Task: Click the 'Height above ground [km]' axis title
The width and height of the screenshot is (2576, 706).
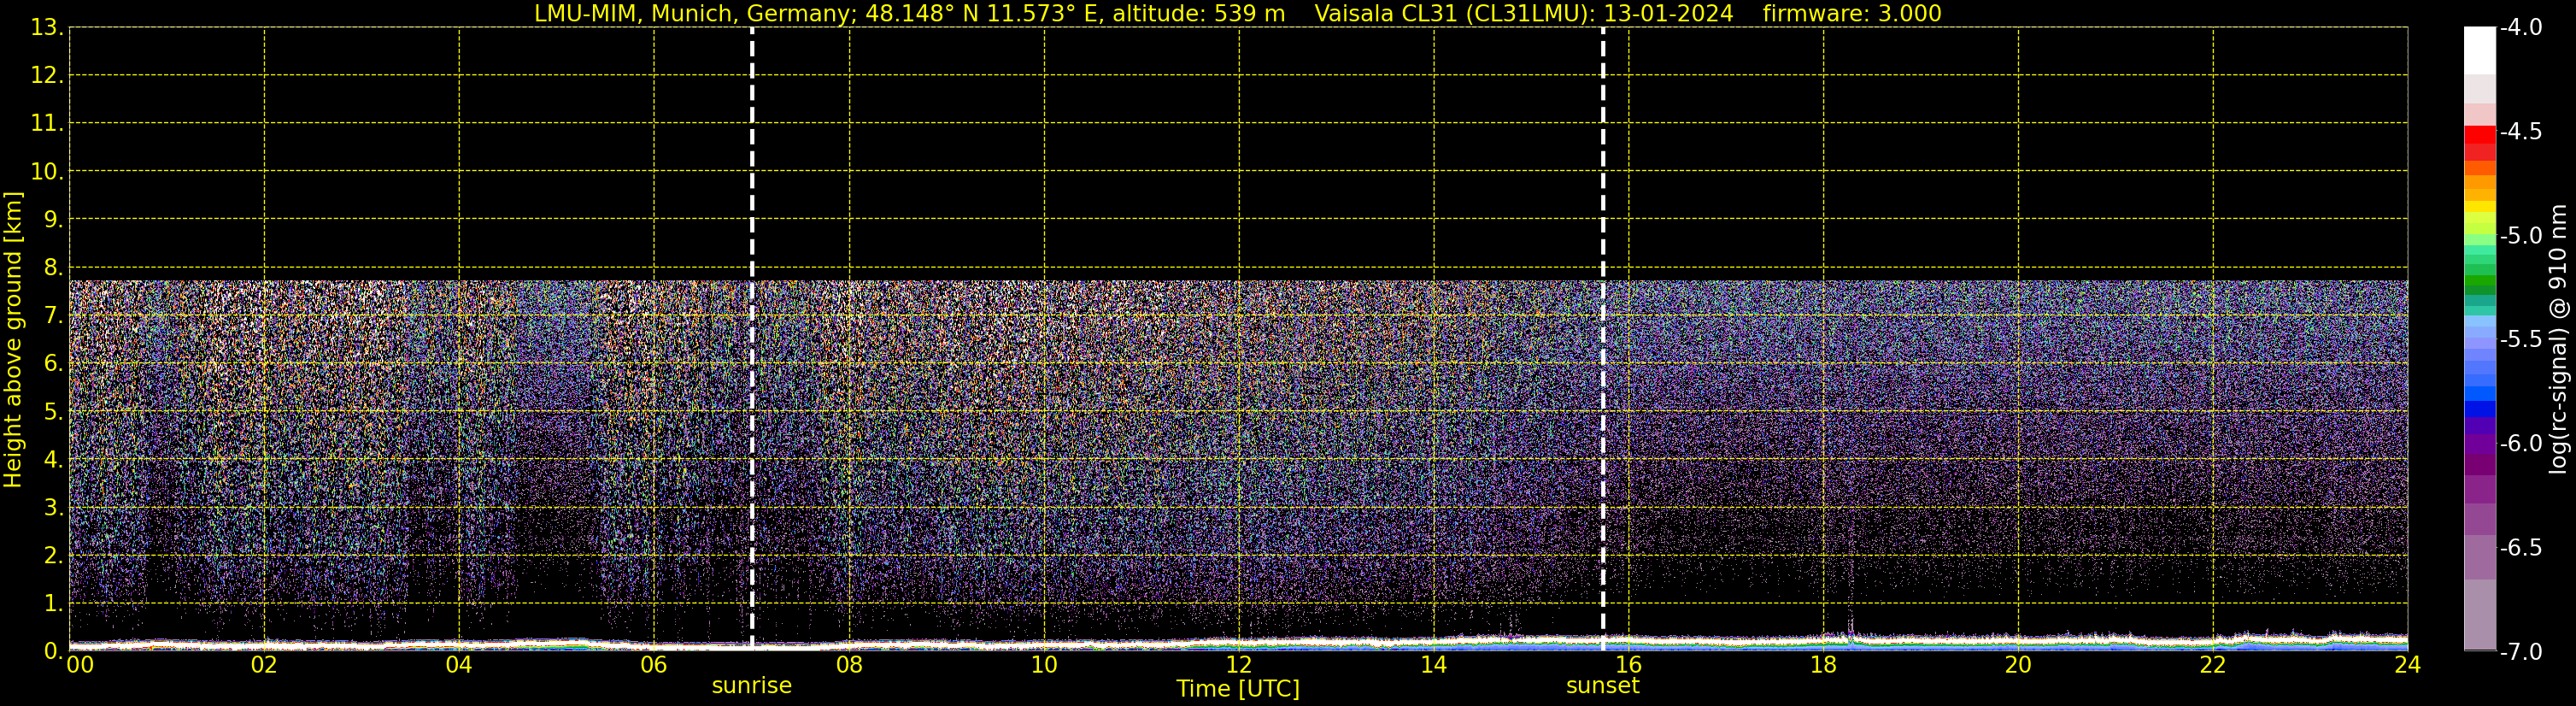Action: [13, 340]
